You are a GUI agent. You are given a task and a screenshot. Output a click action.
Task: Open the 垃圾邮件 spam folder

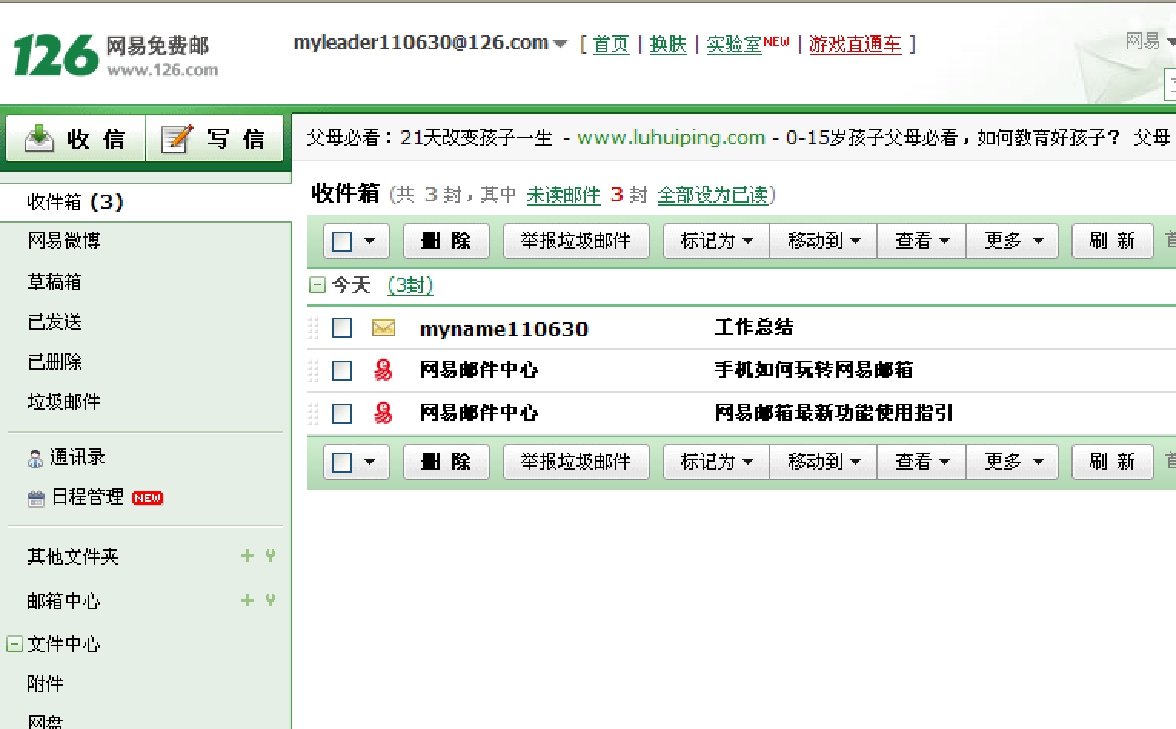pyautogui.click(x=64, y=401)
